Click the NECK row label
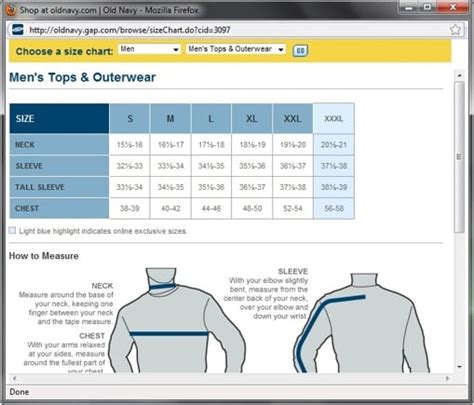Viewport: 474px width, 405px height. click(x=59, y=145)
